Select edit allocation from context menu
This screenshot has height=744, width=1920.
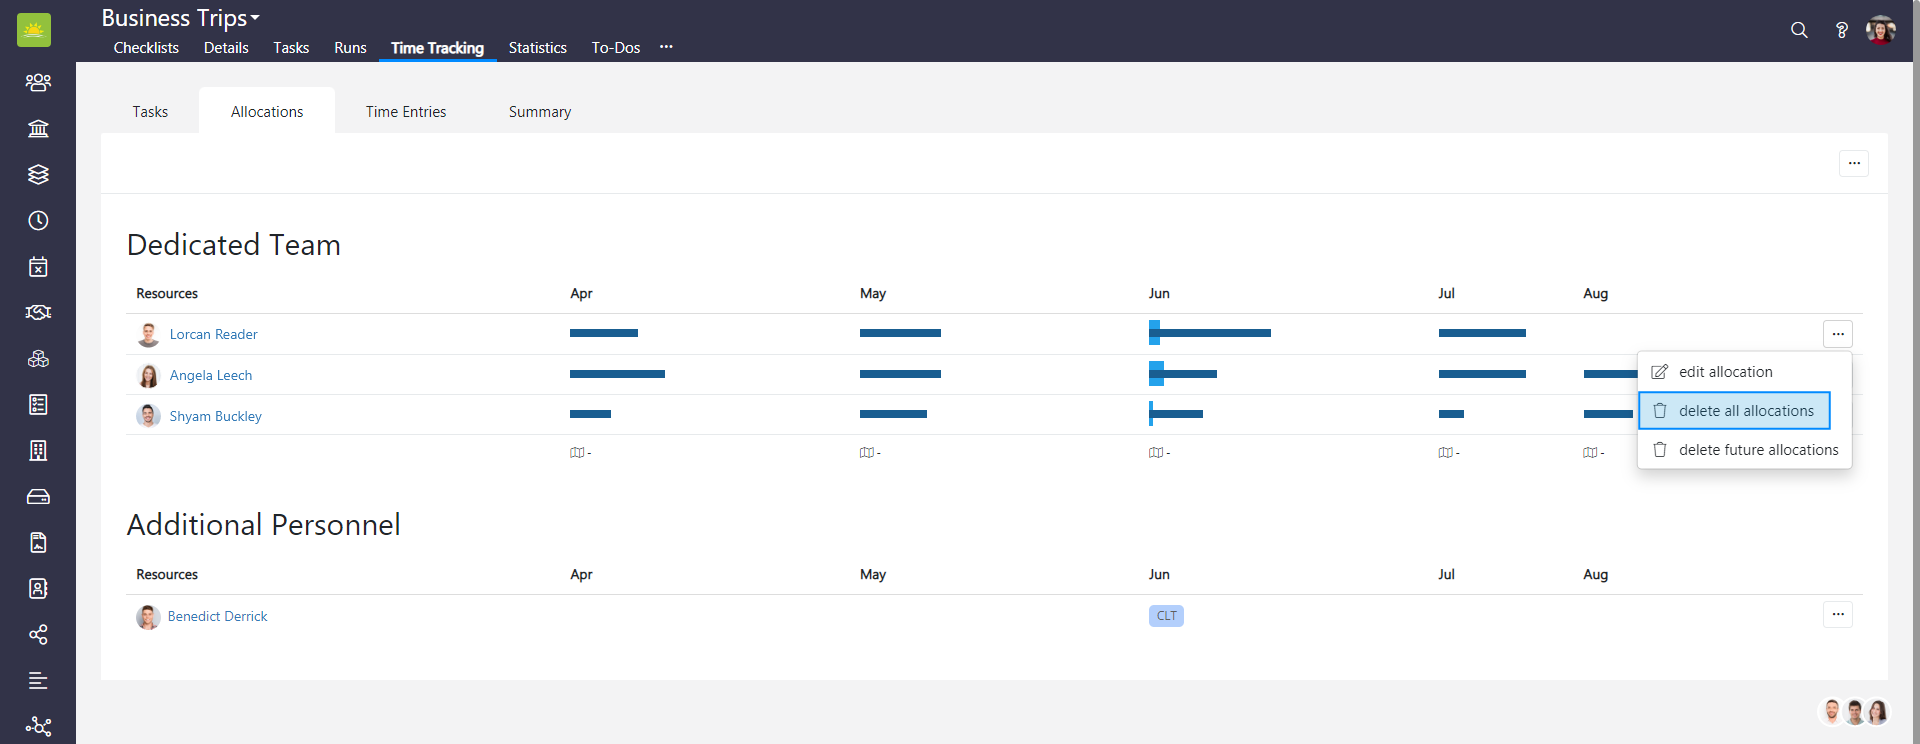point(1725,372)
